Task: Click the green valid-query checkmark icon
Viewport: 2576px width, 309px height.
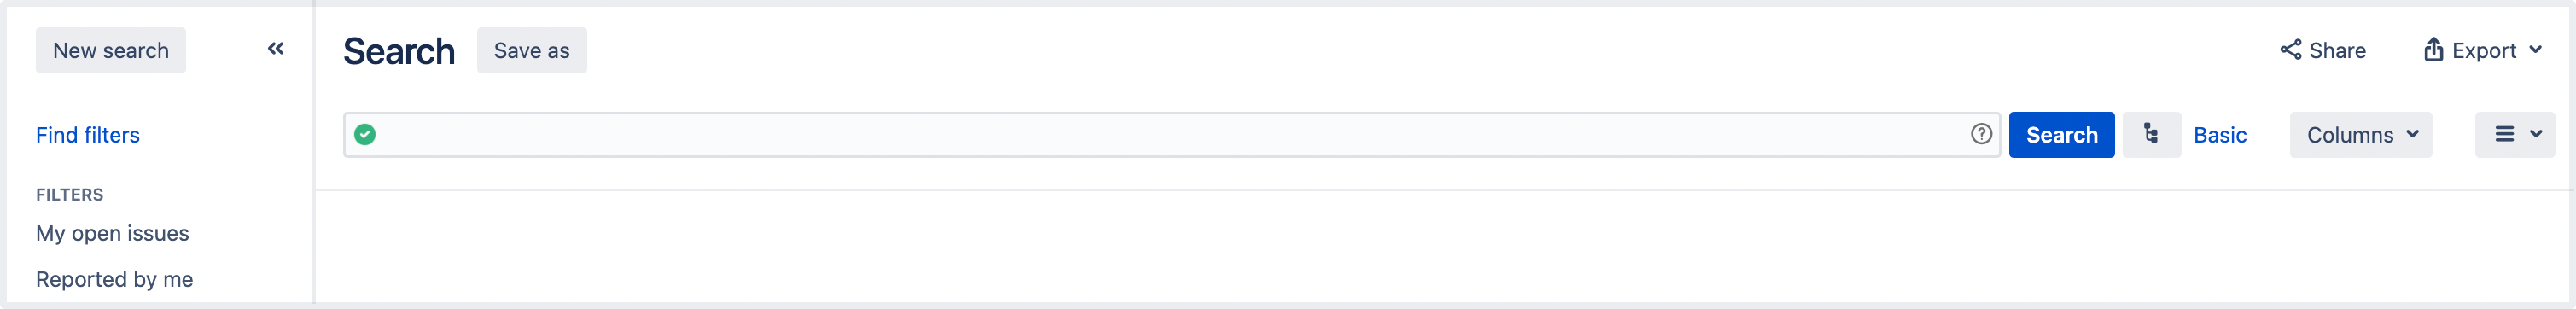Action: click(365, 134)
